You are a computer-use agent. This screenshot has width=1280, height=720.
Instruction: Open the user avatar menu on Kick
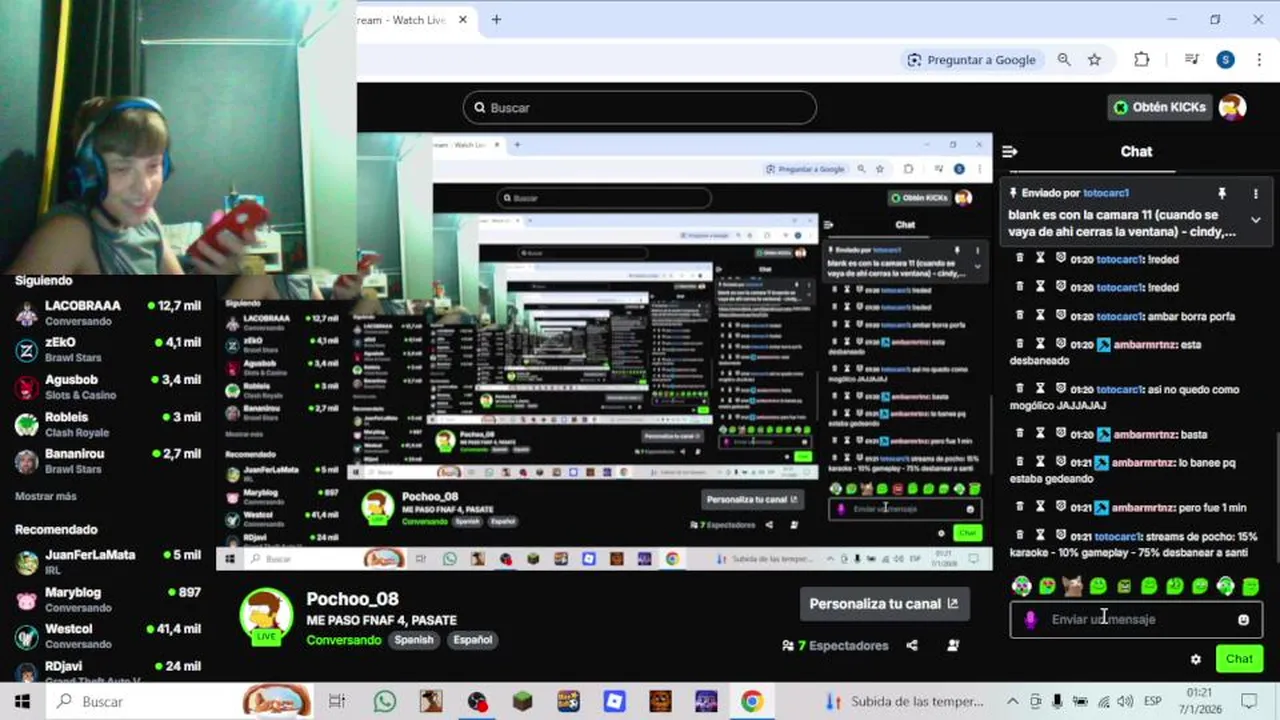pyautogui.click(x=1232, y=107)
